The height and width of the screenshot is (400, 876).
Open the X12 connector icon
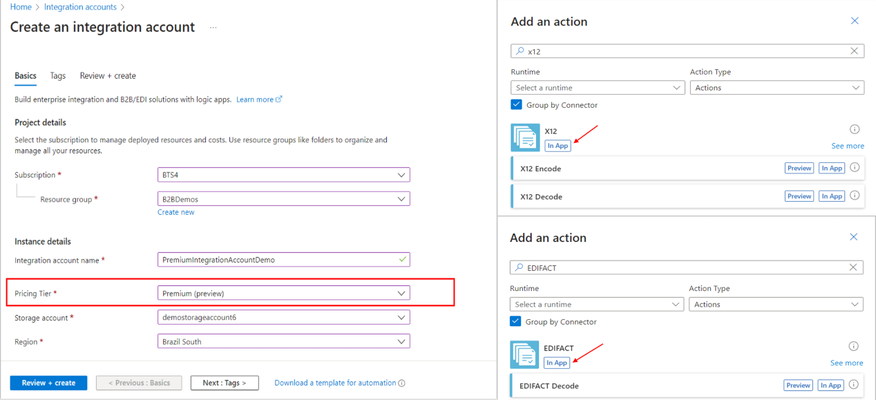coord(525,137)
